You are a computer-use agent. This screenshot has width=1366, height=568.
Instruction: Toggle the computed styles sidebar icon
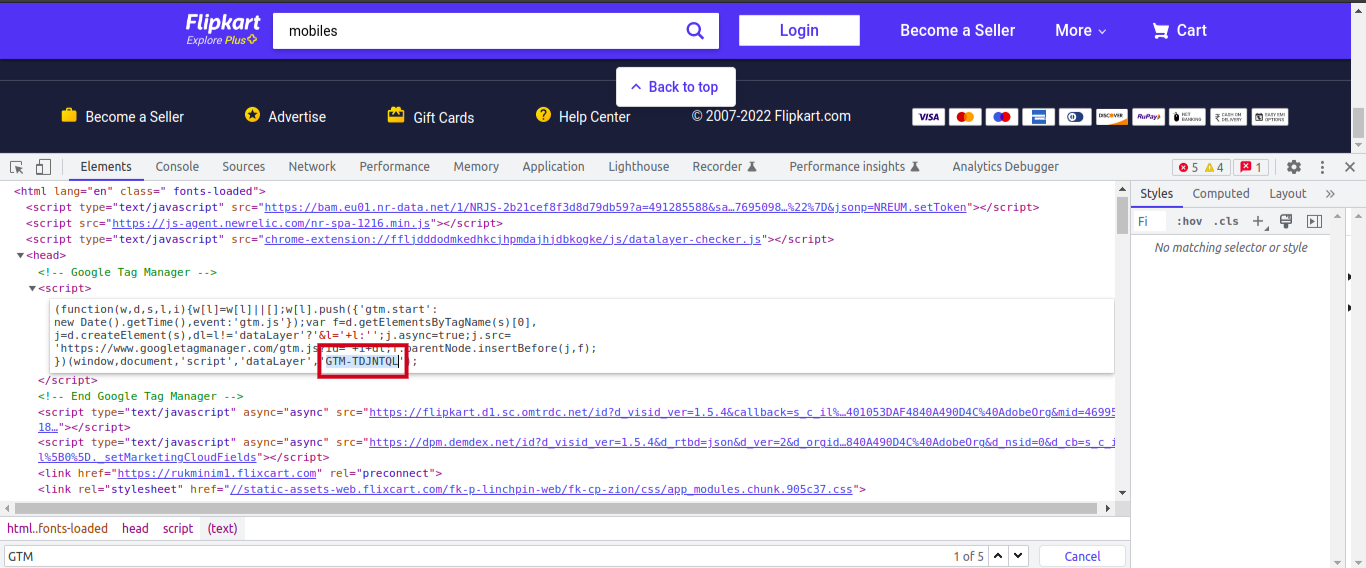click(x=1314, y=221)
